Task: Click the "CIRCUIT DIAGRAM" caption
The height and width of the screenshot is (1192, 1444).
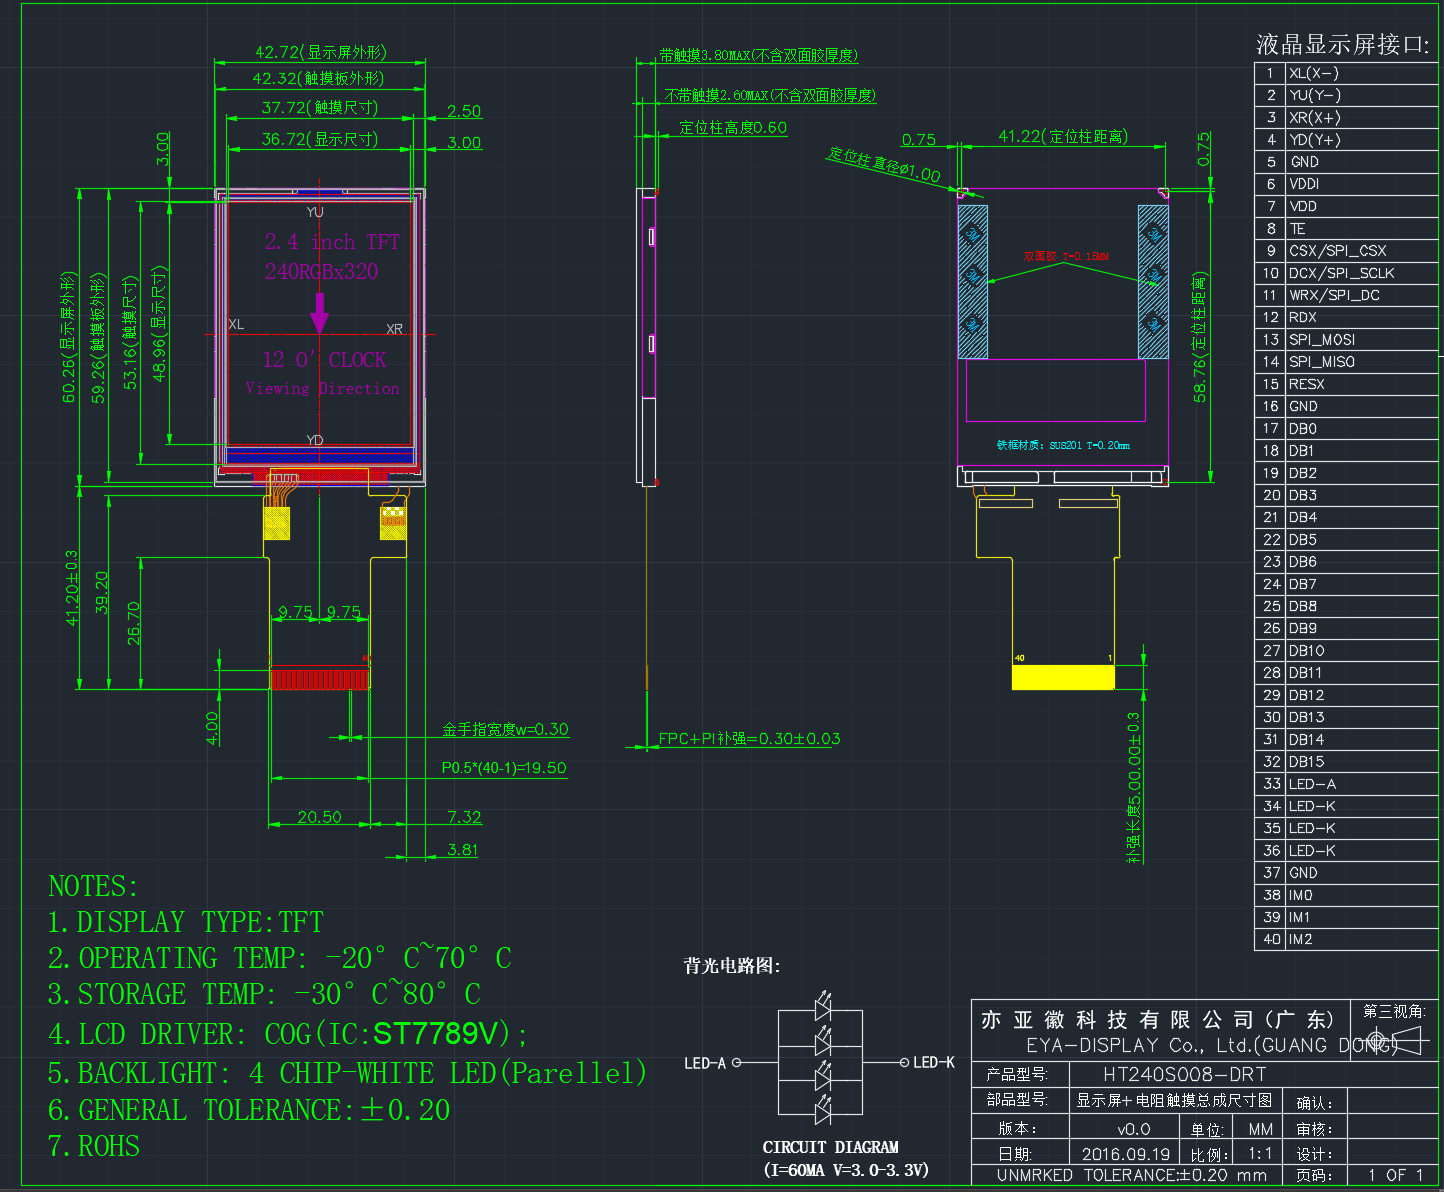Action: click(831, 1147)
